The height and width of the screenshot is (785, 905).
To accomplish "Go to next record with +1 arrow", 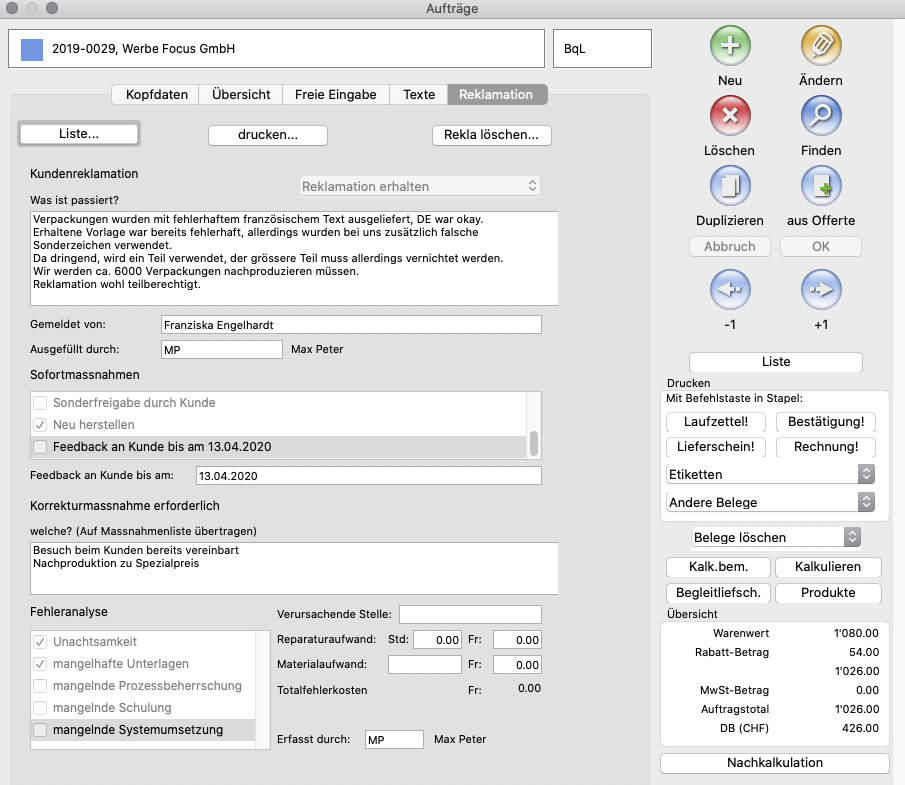I will [821, 290].
